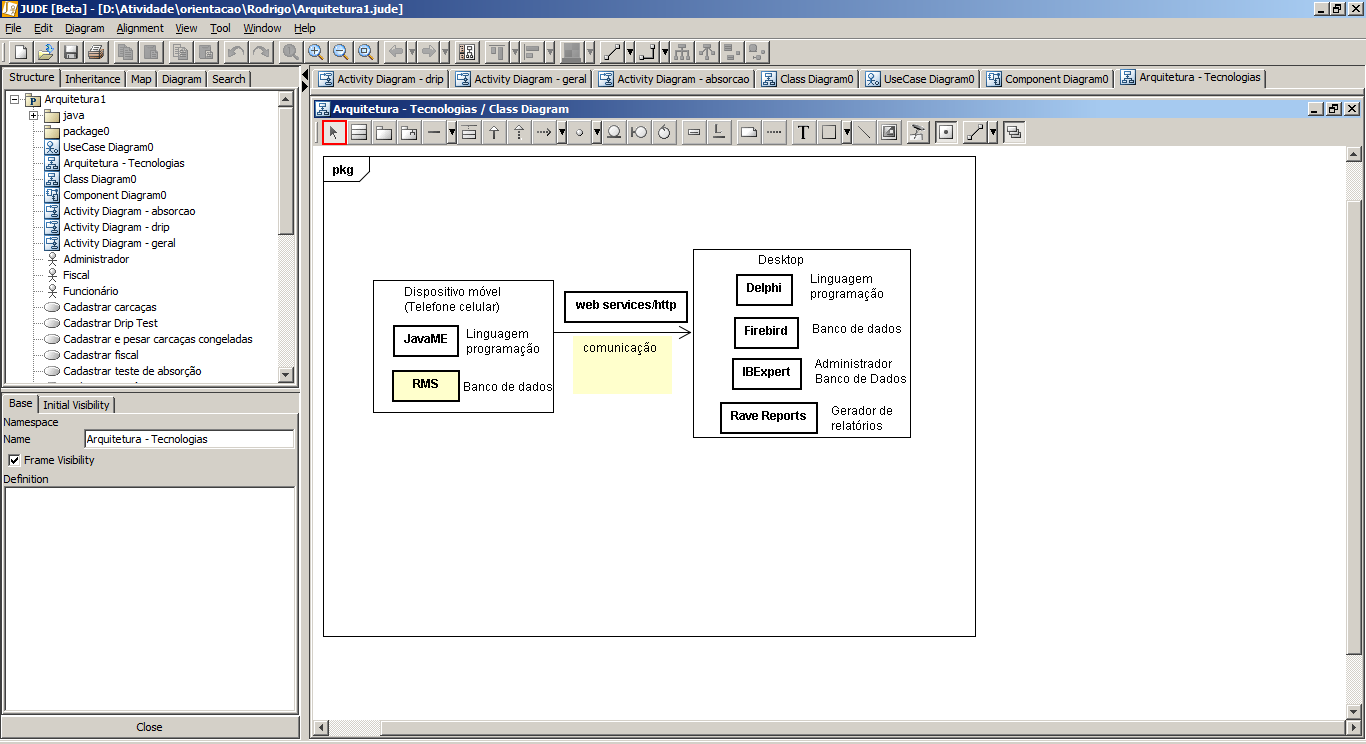Select the JavaME box in diagram
This screenshot has height=744, width=1366.
[426, 340]
